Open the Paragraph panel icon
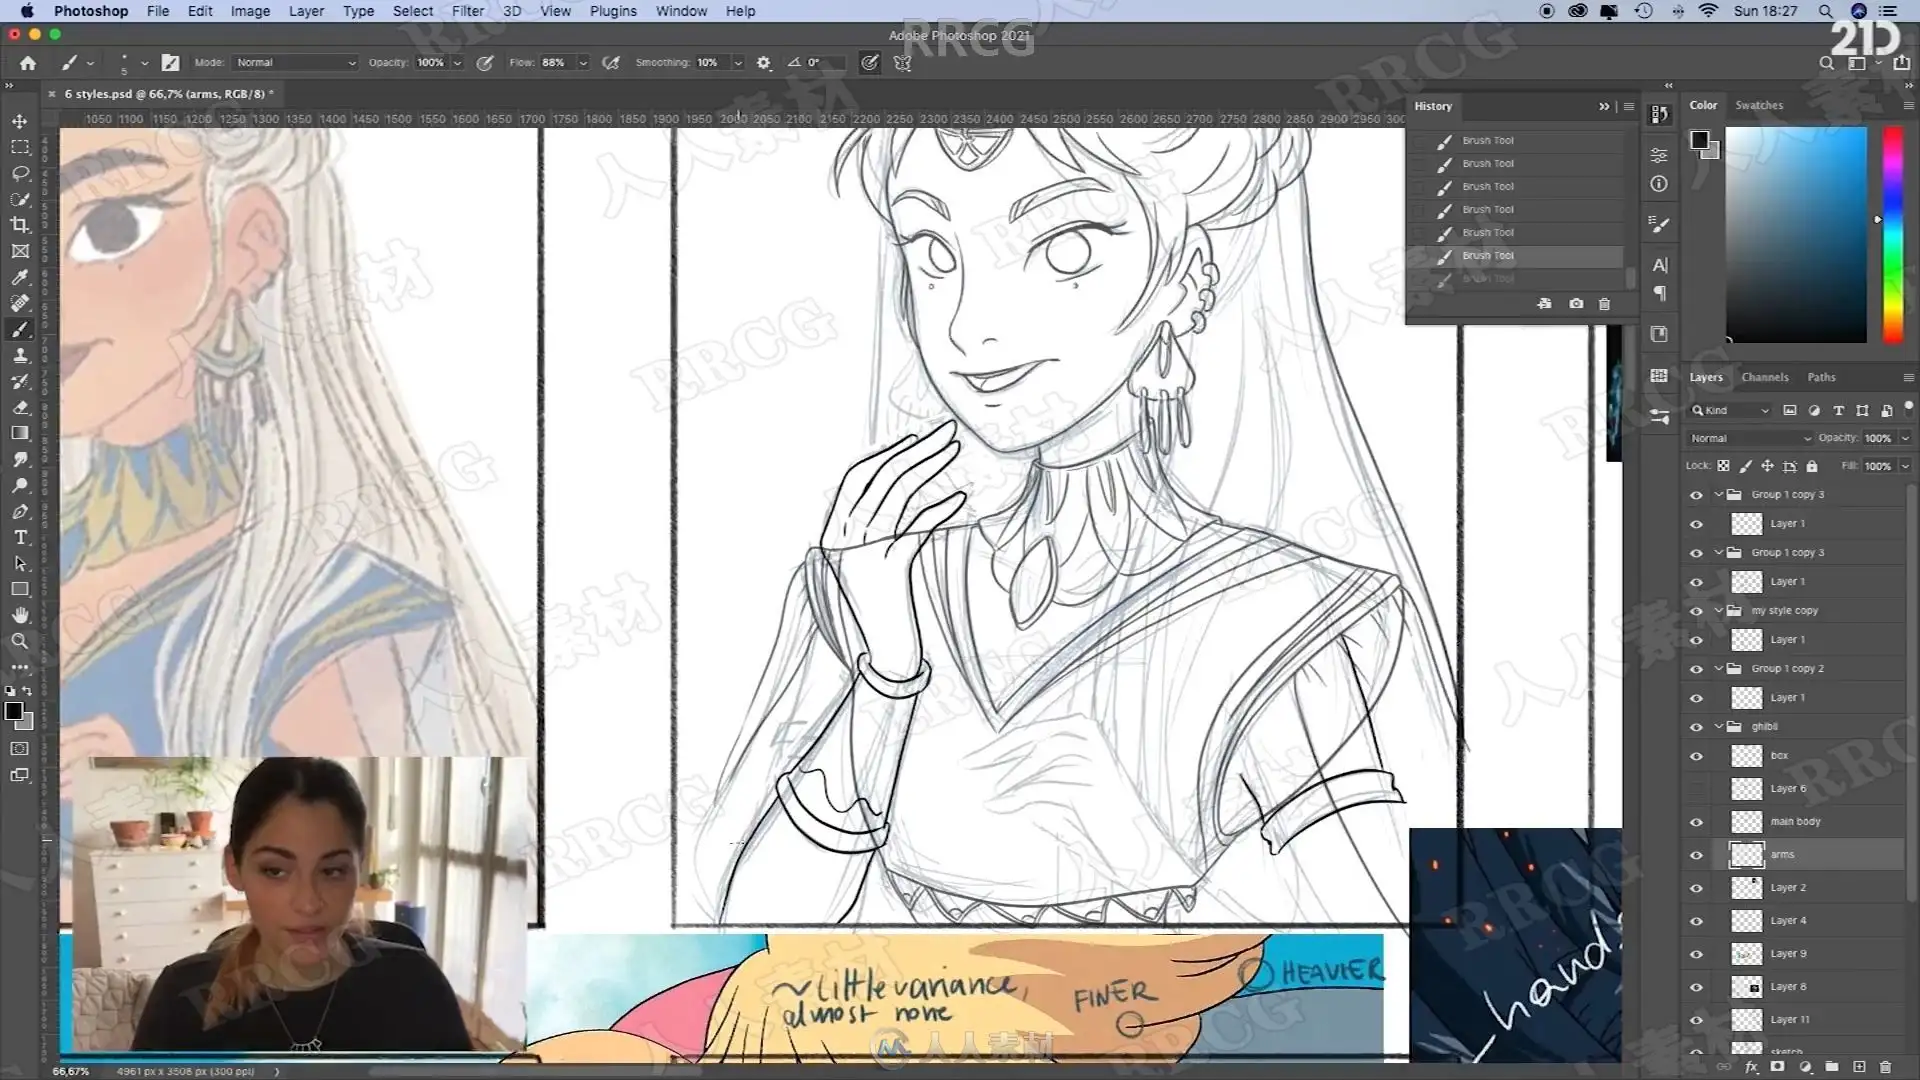 click(x=1660, y=293)
